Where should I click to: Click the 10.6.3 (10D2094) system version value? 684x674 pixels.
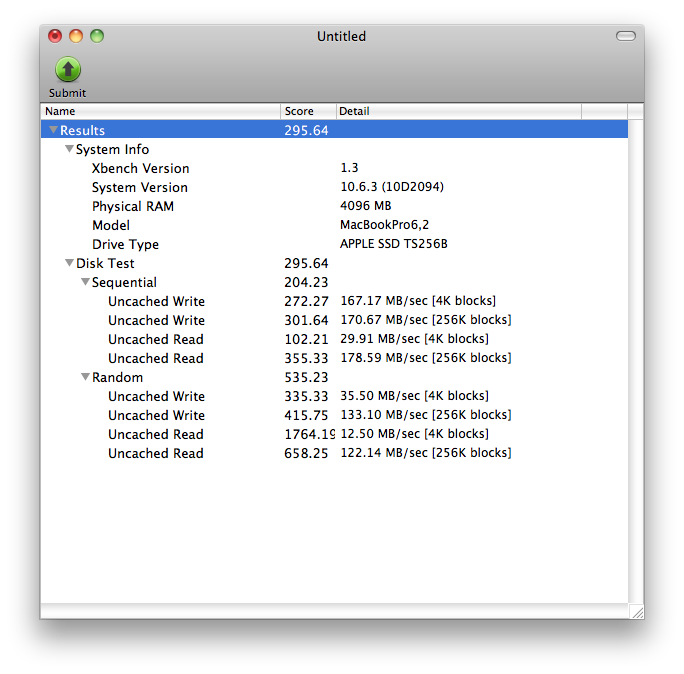[392, 187]
